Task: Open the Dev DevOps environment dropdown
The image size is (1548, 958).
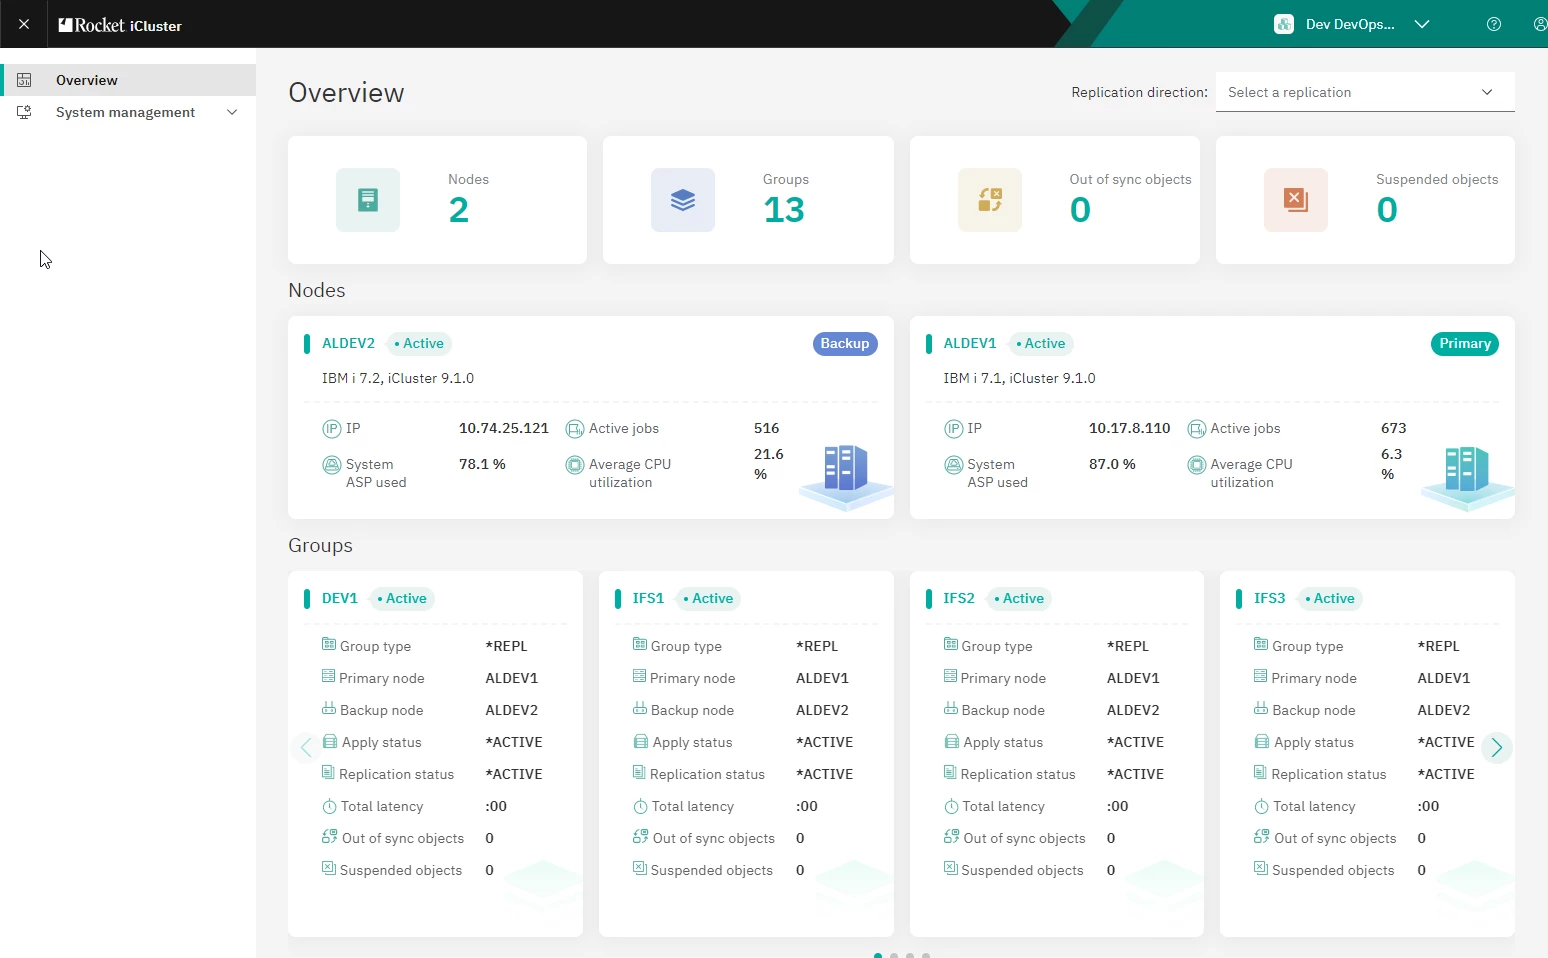Action: point(1352,24)
